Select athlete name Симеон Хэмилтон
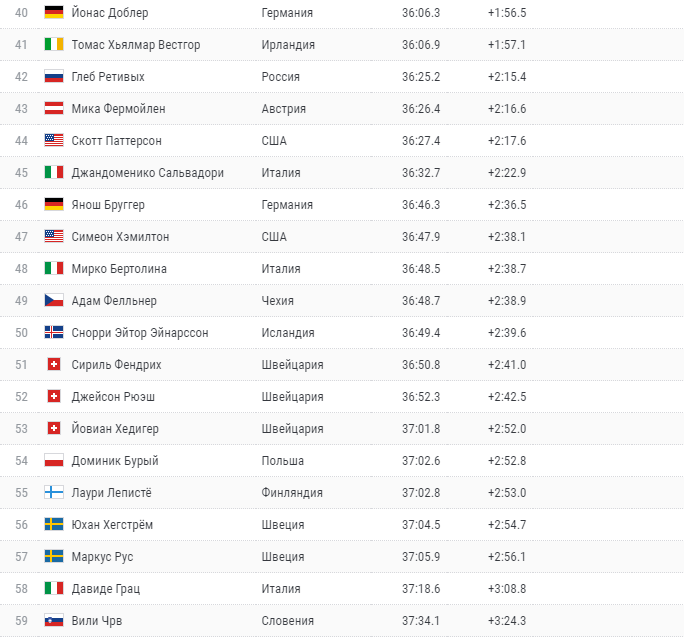Screen dimensions: 684x641 [x=120, y=237]
